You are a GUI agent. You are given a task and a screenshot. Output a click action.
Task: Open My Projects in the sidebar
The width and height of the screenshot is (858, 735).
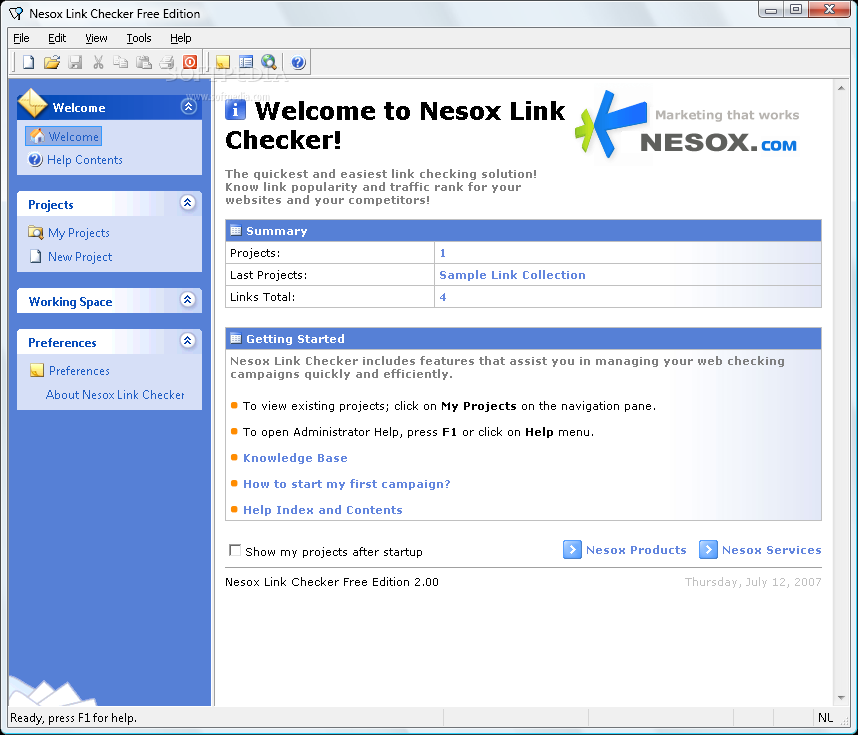[79, 233]
